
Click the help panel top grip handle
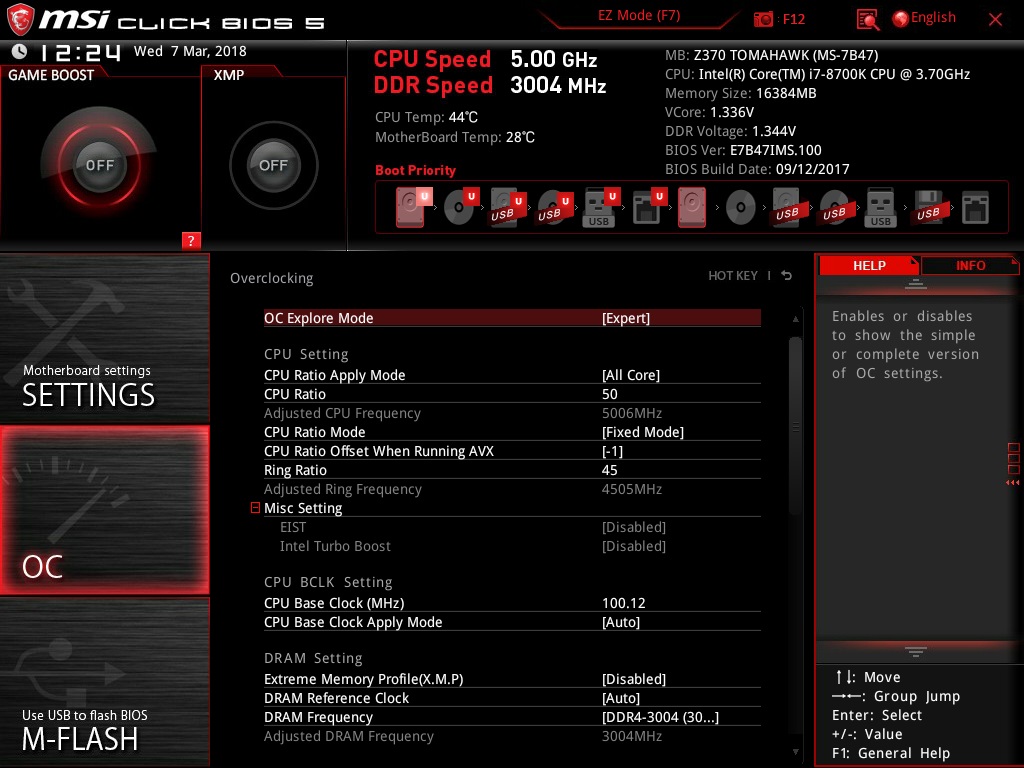(916, 284)
